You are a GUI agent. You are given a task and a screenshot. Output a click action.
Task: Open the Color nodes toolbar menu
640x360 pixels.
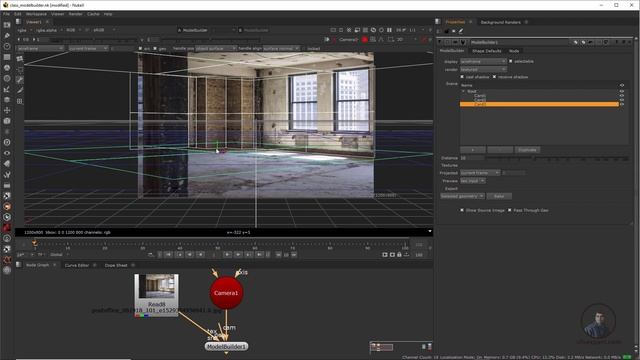coord(7,67)
